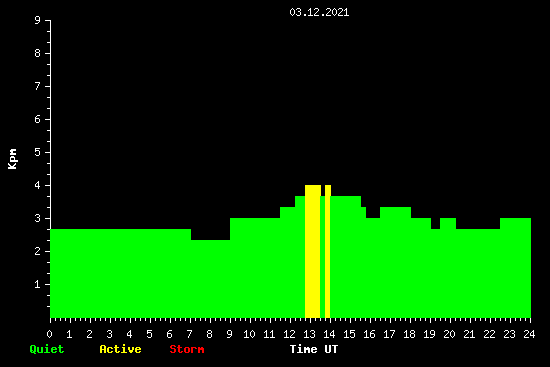Image resolution: width=550 pixels, height=367 pixels.
Task: Click x-axis hour label 15
Action: click(x=349, y=334)
